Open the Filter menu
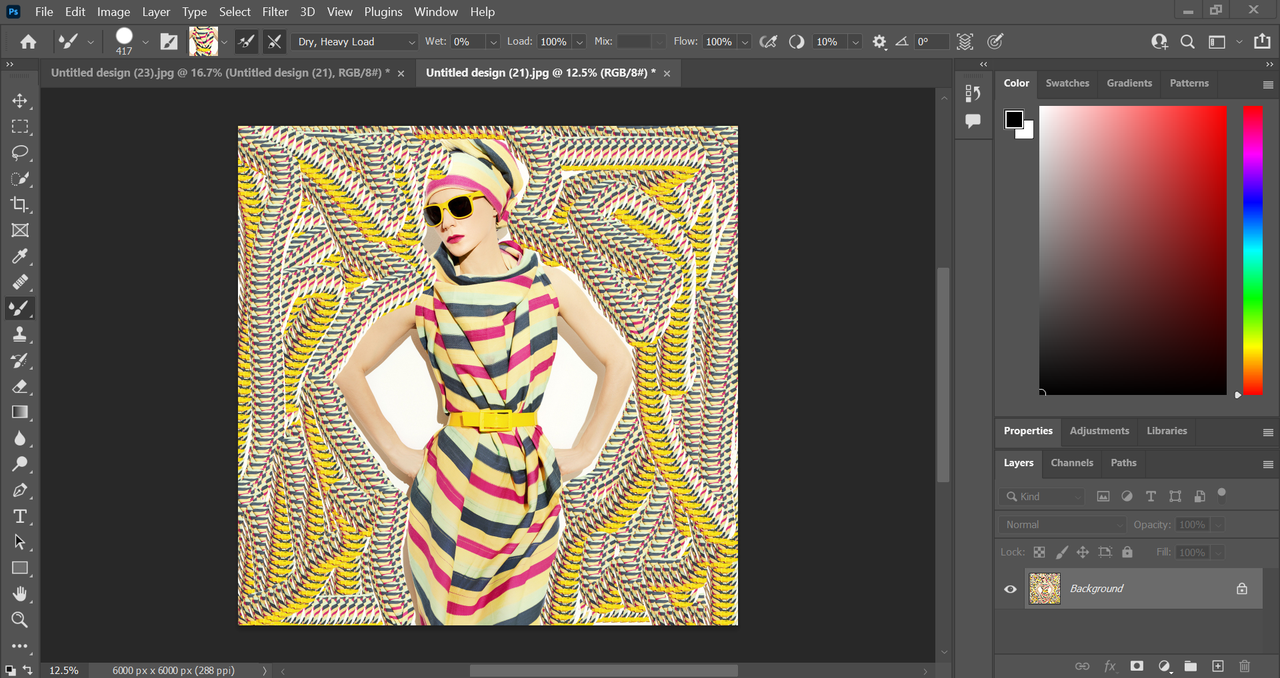Viewport: 1280px width, 678px height. [x=275, y=12]
